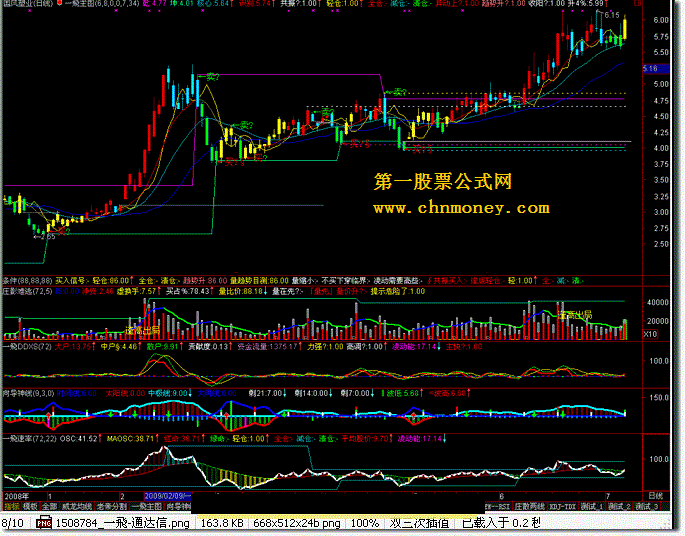The width and height of the screenshot is (685, 536).
Task: Select the 威龙均线 indicator tab
Action: pos(77,507)
